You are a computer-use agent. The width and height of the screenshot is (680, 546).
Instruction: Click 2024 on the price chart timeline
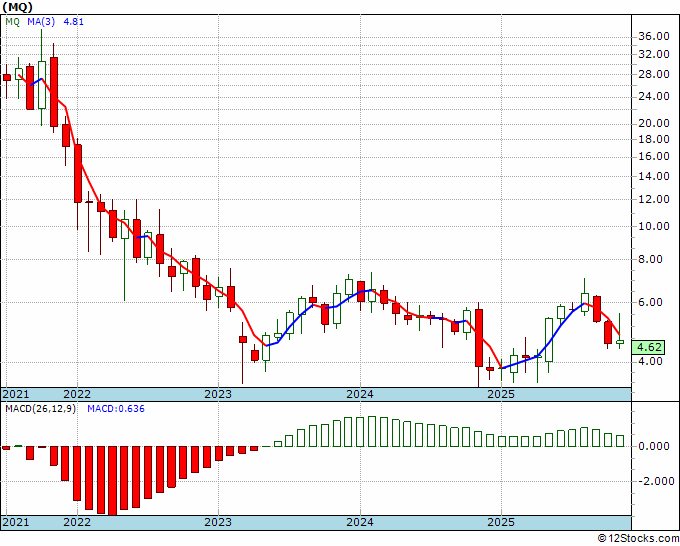[360, 394]
